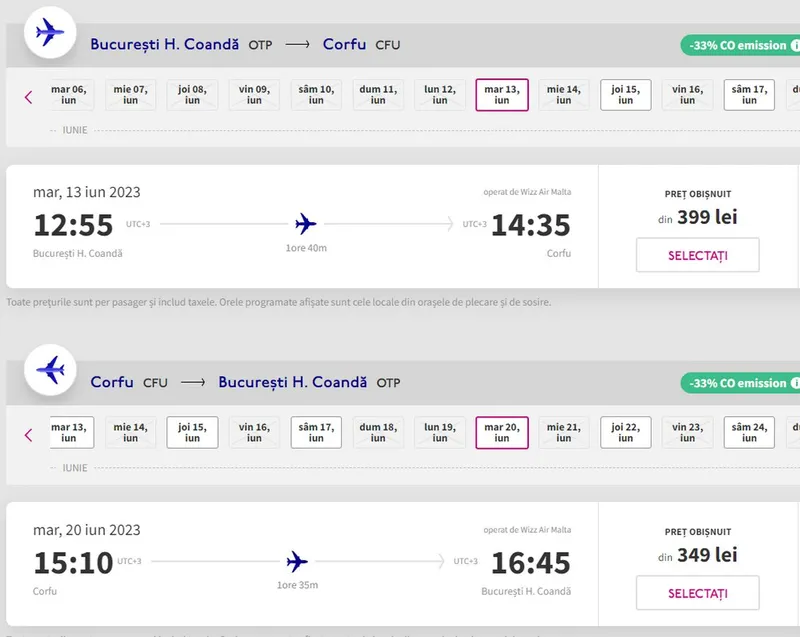Click the info icon beside return CO emission badge
Viewport: 800px width, 637px height.
[x=795, y=383]
